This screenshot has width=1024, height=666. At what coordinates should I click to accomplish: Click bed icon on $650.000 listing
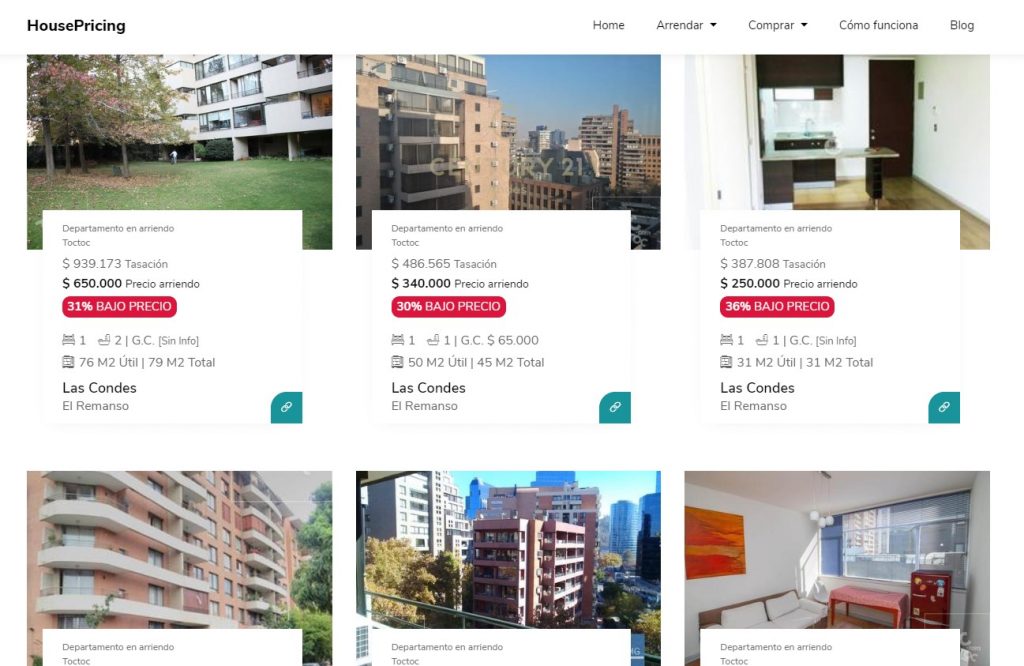tap(69, 340)
